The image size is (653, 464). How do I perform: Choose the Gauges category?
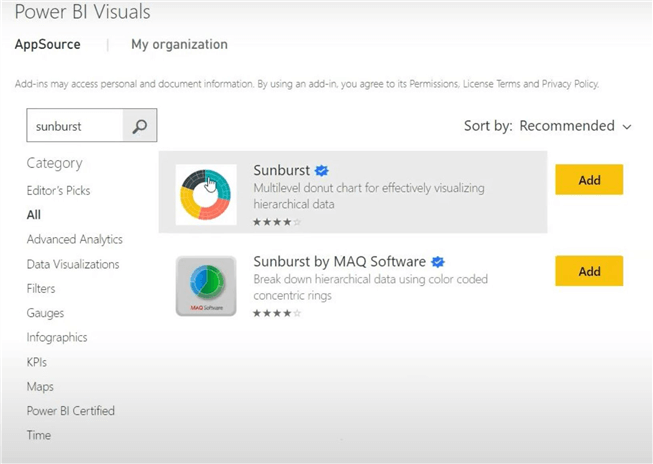tap(46, 313)
